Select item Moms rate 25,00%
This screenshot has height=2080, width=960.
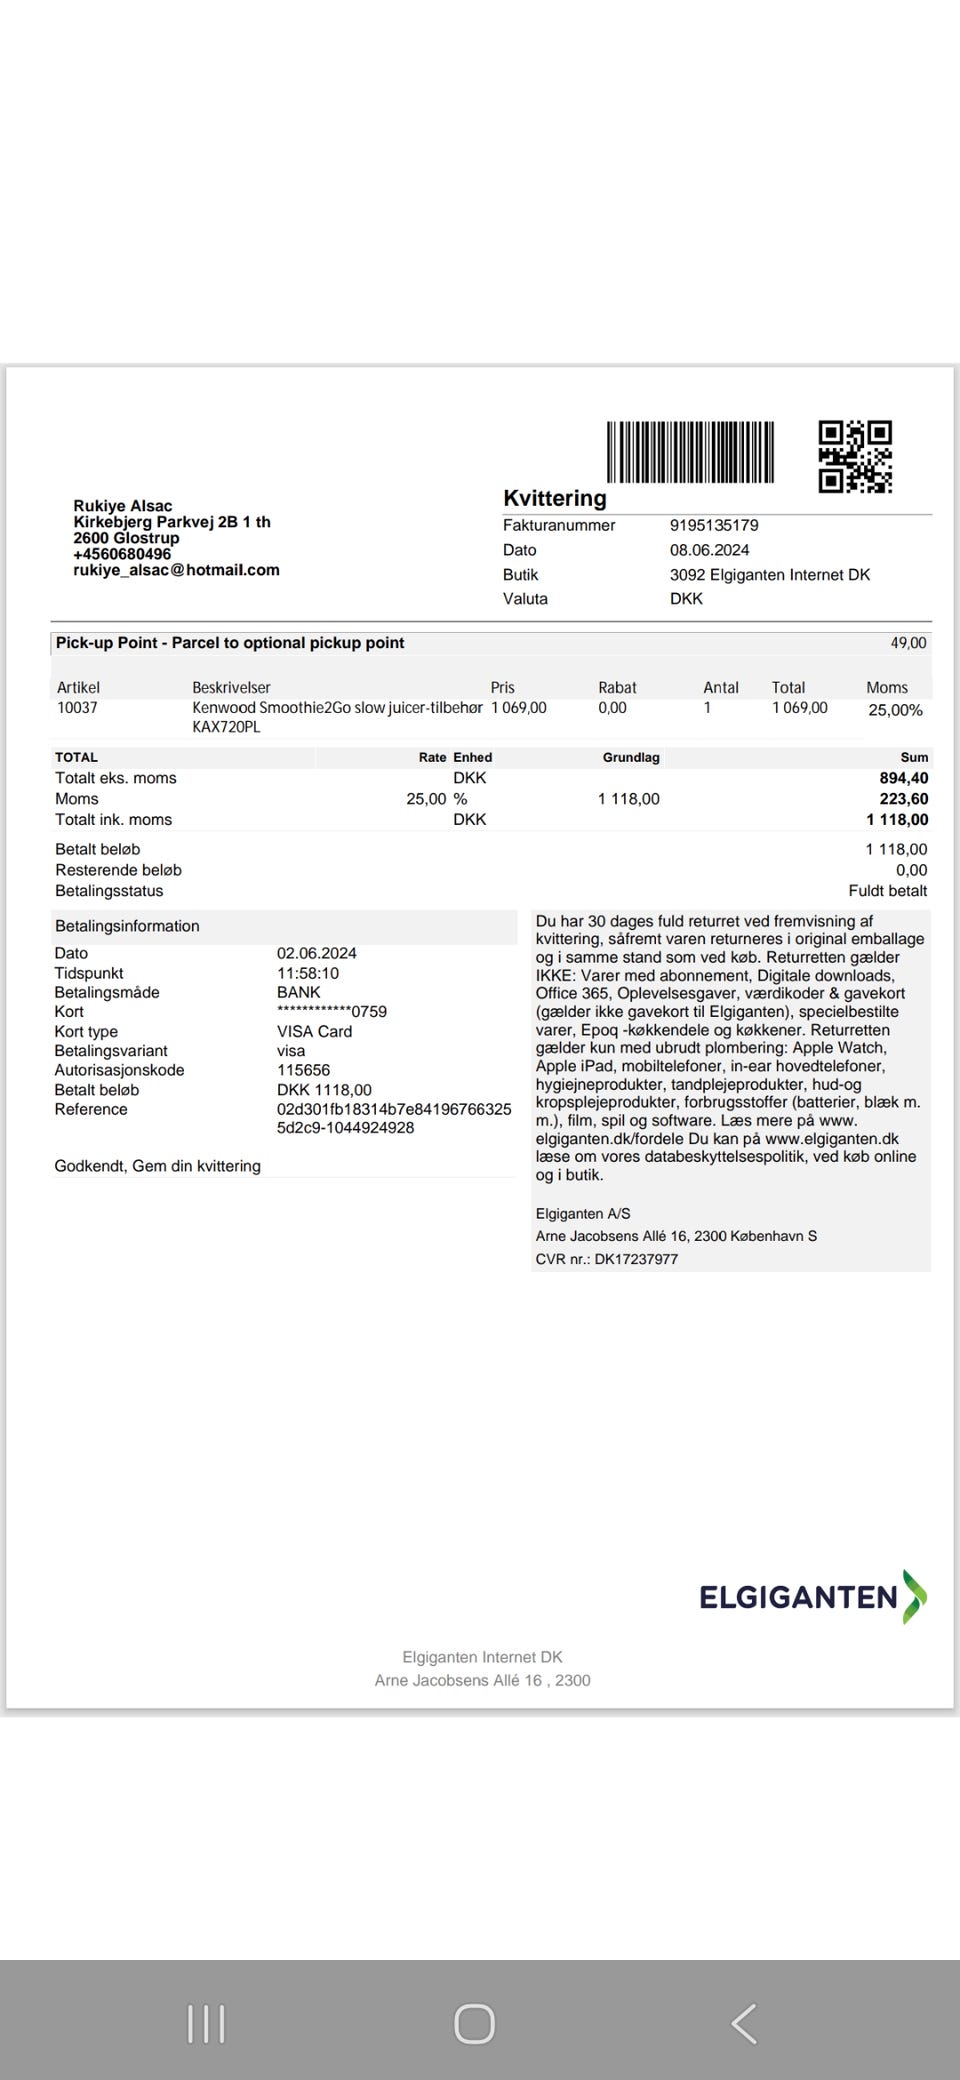pos(895,710)
